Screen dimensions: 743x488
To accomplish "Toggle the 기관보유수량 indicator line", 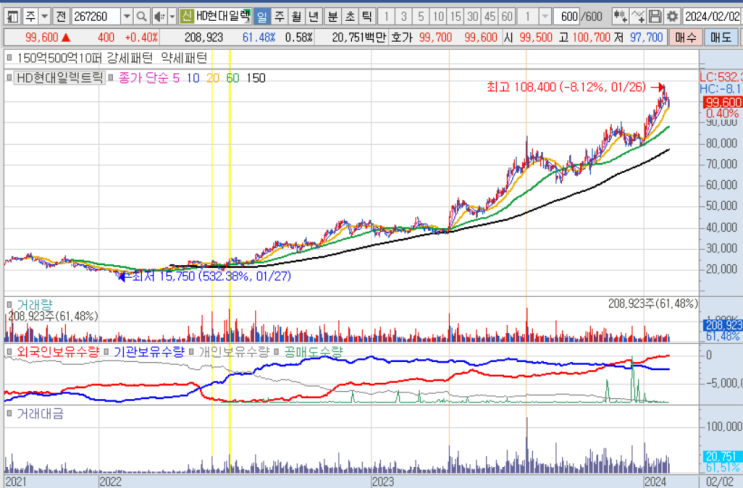I will coord(148,352).
